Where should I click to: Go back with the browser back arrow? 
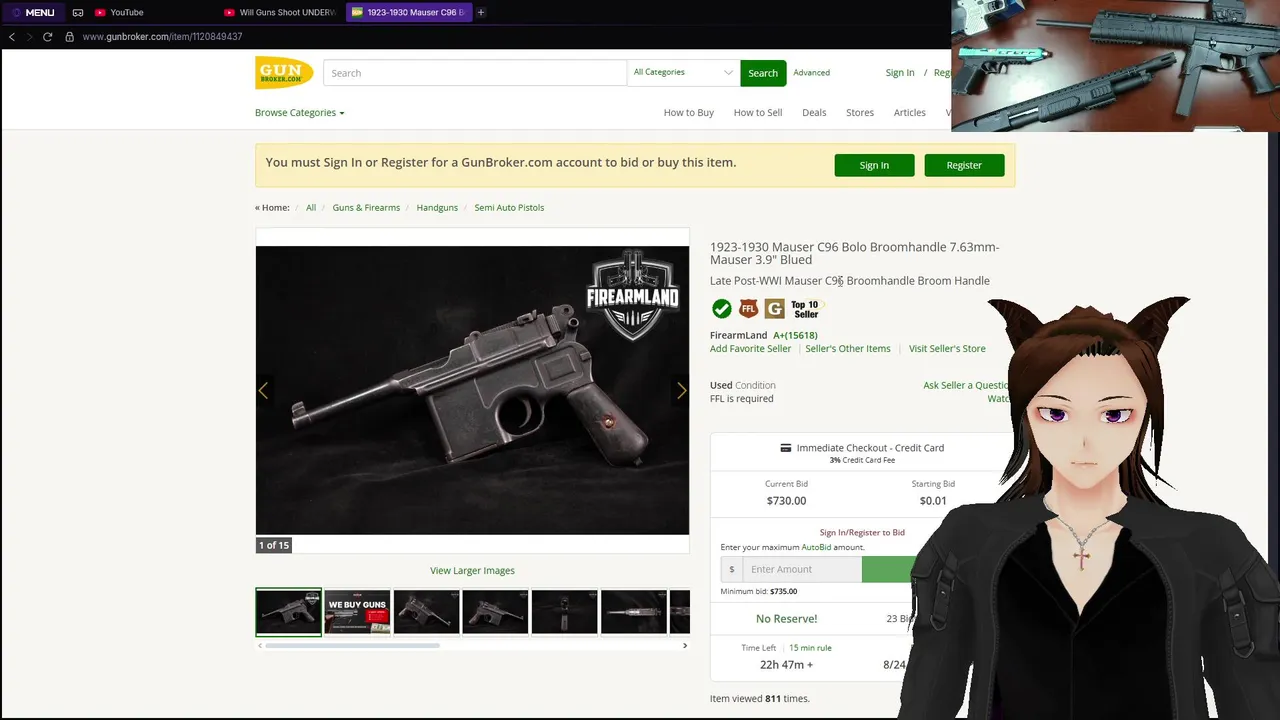point(12,37)
